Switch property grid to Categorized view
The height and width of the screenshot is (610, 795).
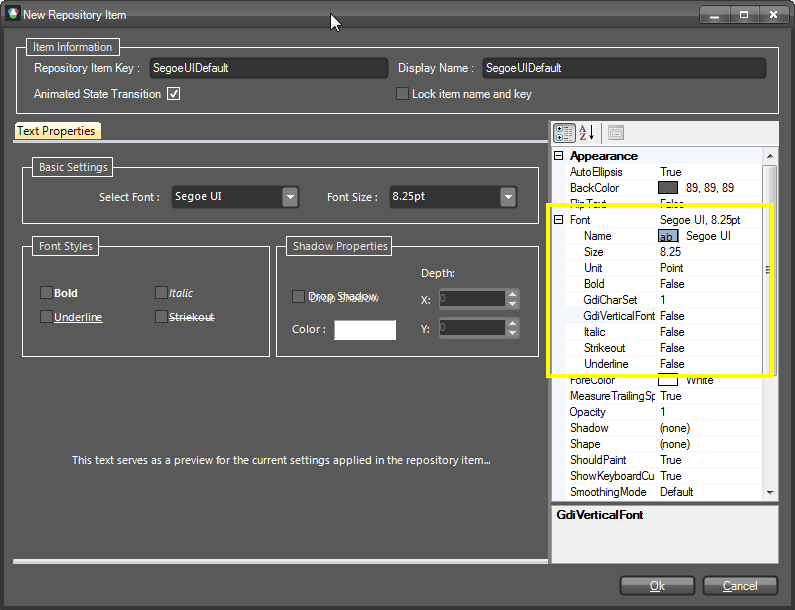coord(564,133)
